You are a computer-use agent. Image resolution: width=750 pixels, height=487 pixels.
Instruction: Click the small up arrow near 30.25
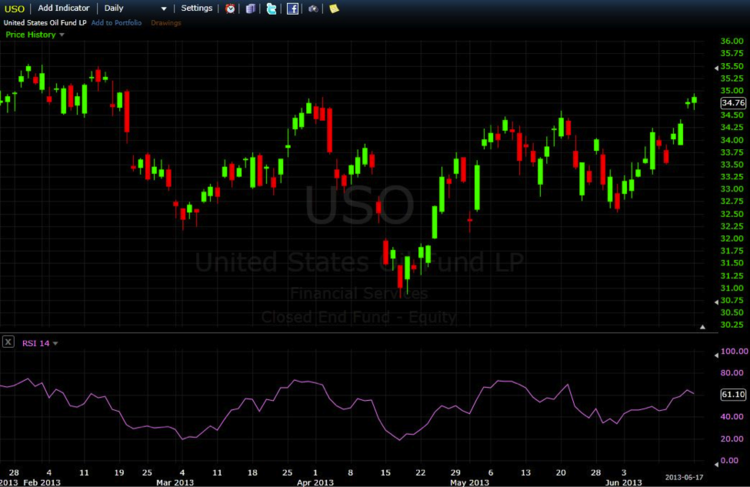pyautogui.click(x=703, y=326)
